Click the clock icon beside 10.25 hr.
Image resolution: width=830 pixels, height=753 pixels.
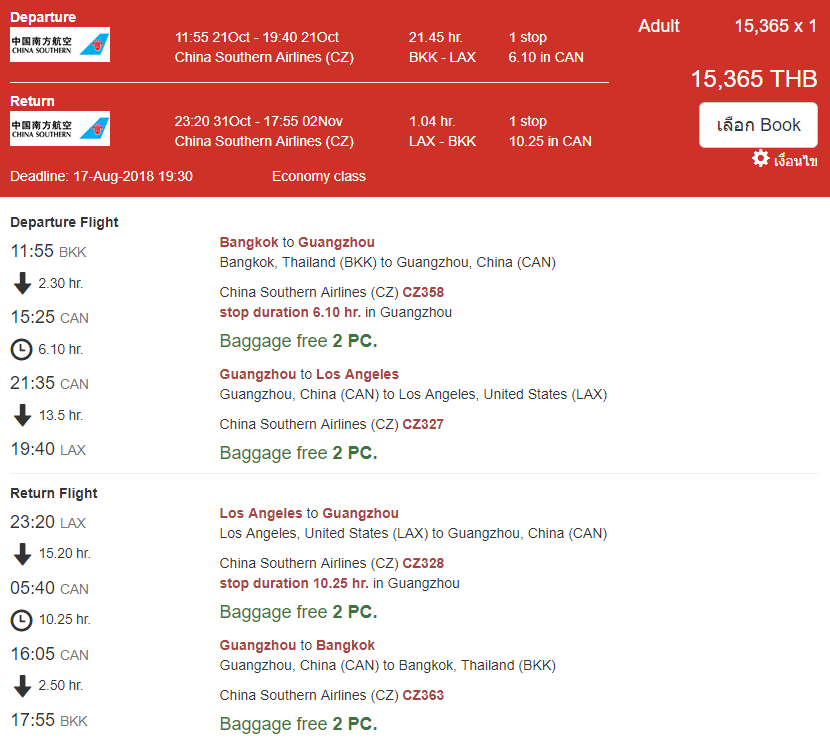(22, 620)
